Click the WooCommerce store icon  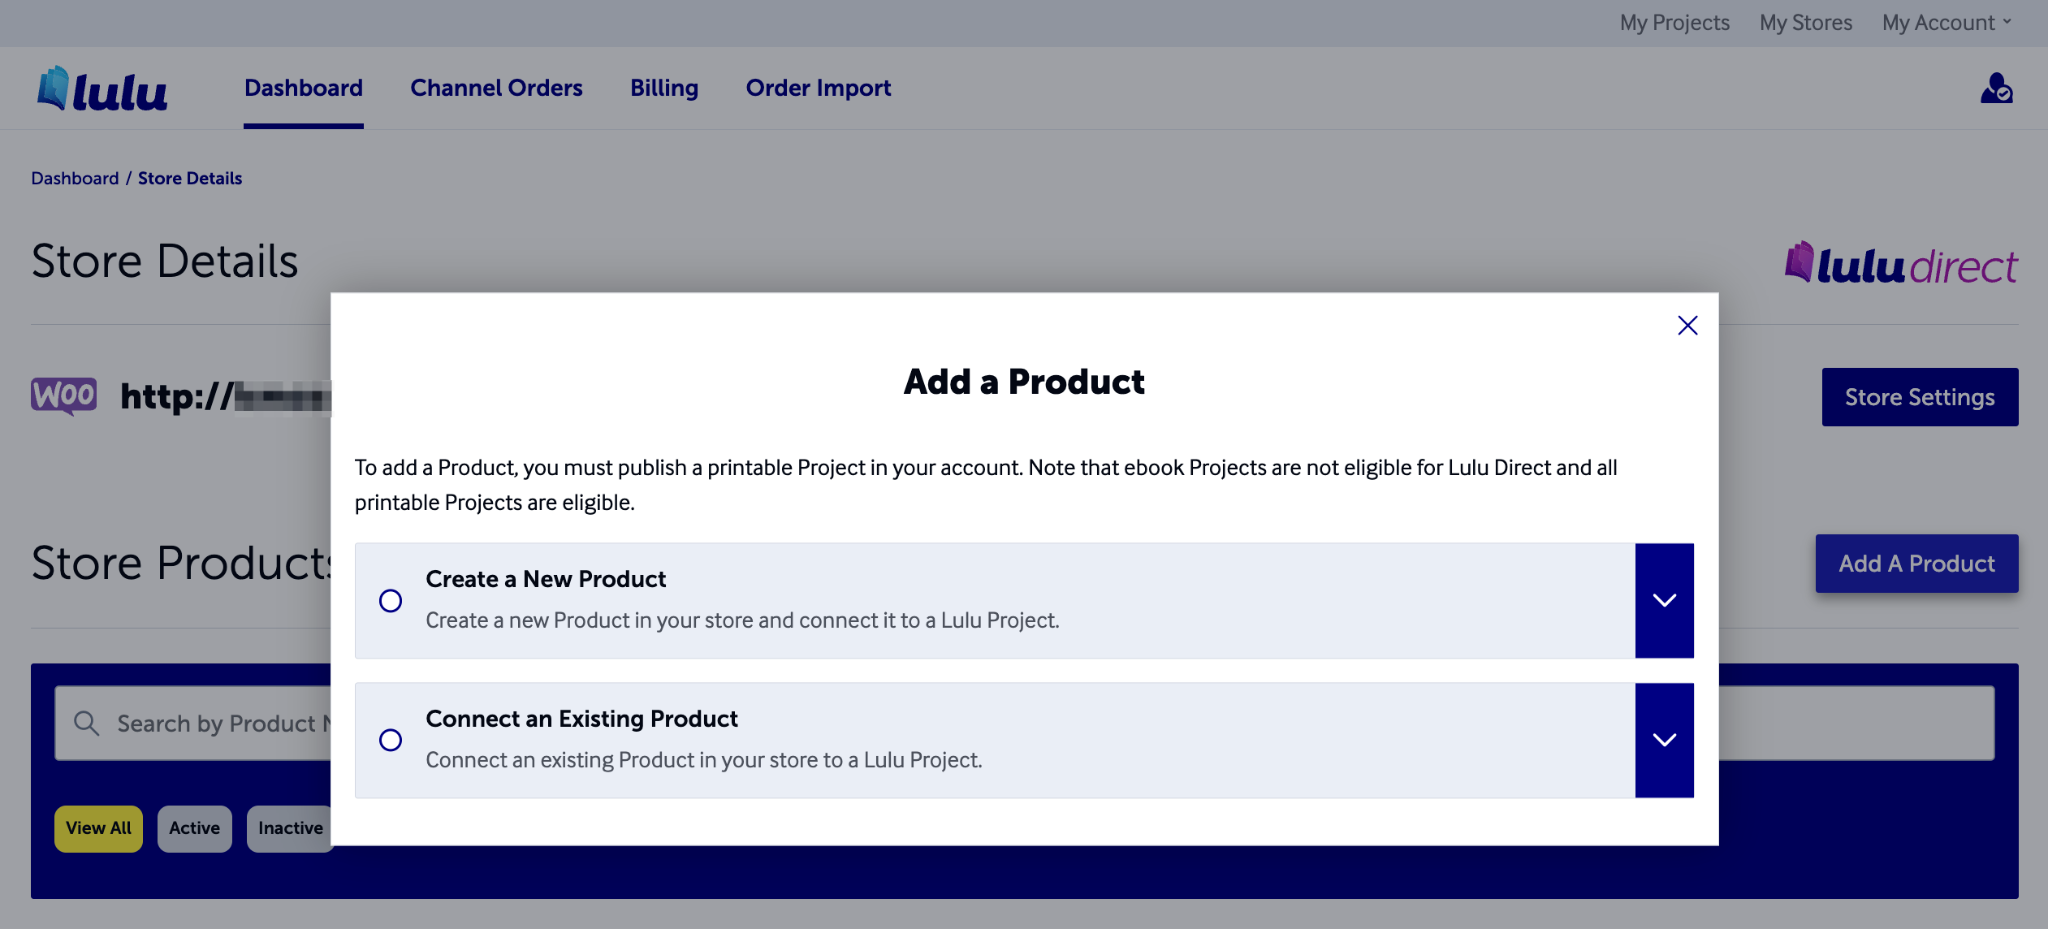64,395
